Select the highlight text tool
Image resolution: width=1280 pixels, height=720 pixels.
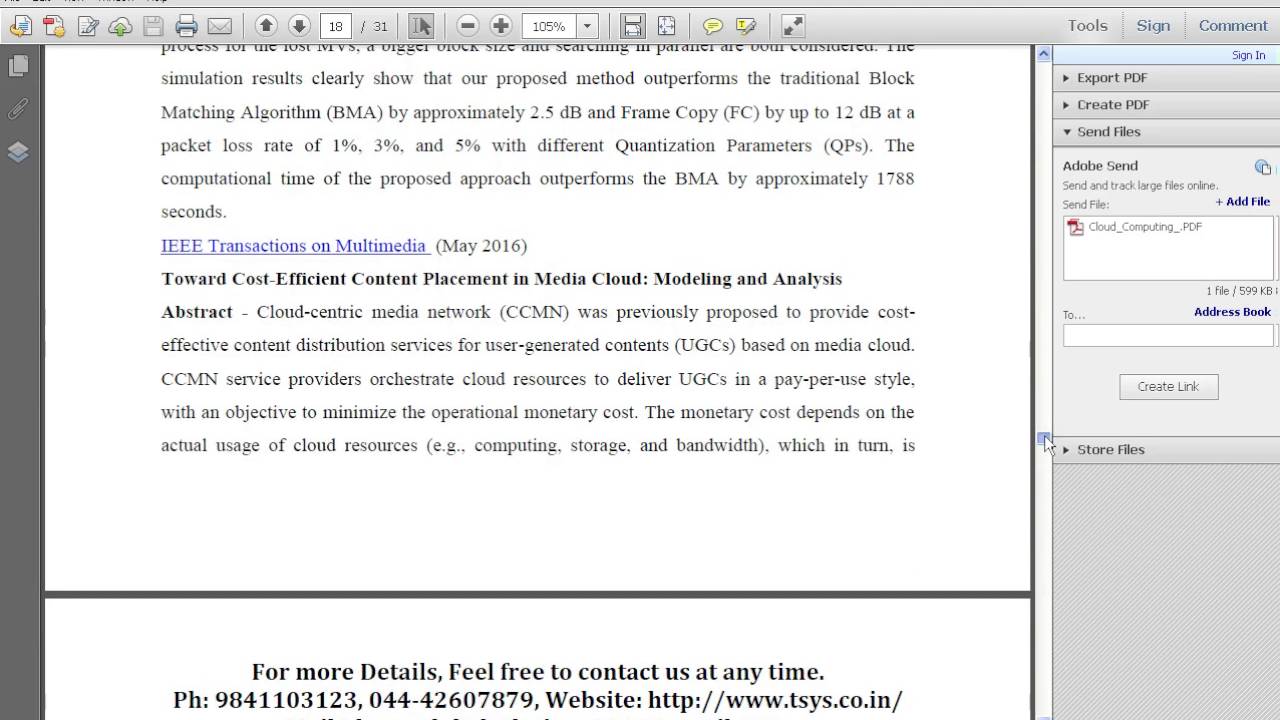coord(746,26)
